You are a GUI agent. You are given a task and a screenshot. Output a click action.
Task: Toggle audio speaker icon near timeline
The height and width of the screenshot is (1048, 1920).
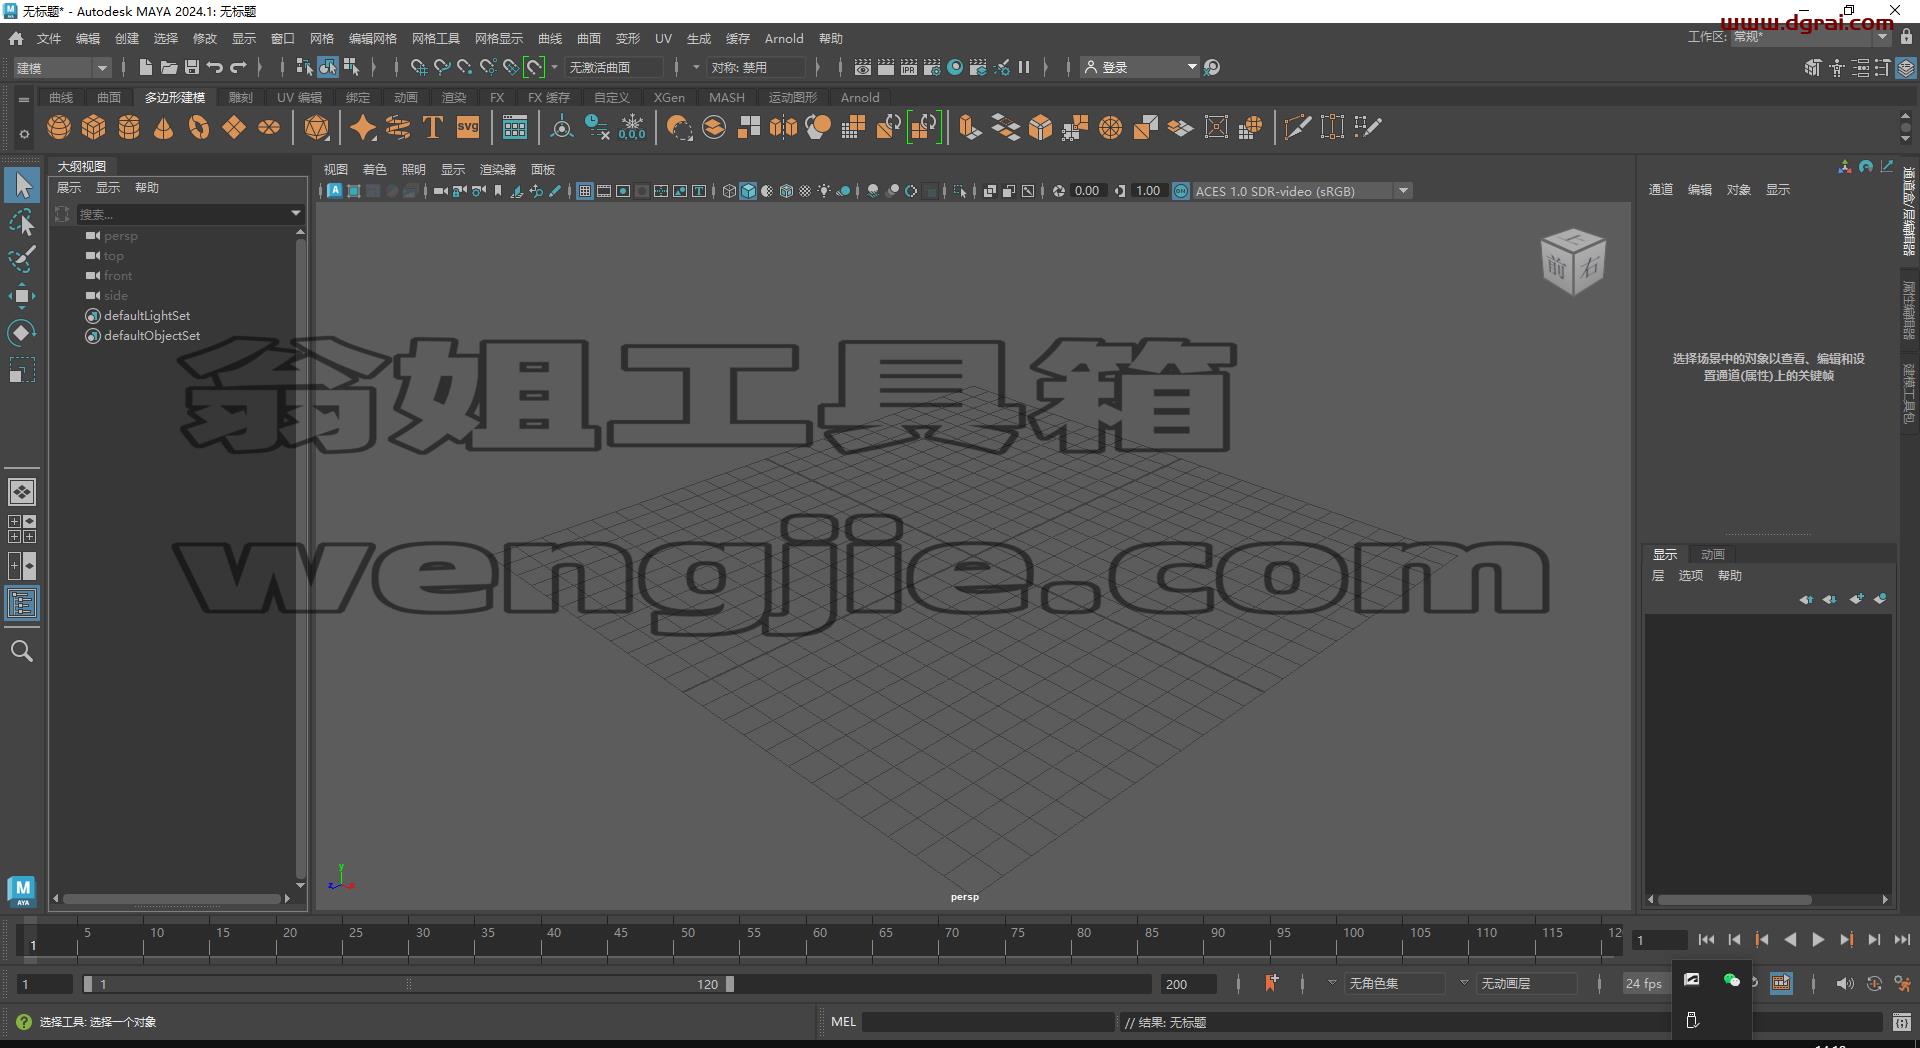[1845, 984]
